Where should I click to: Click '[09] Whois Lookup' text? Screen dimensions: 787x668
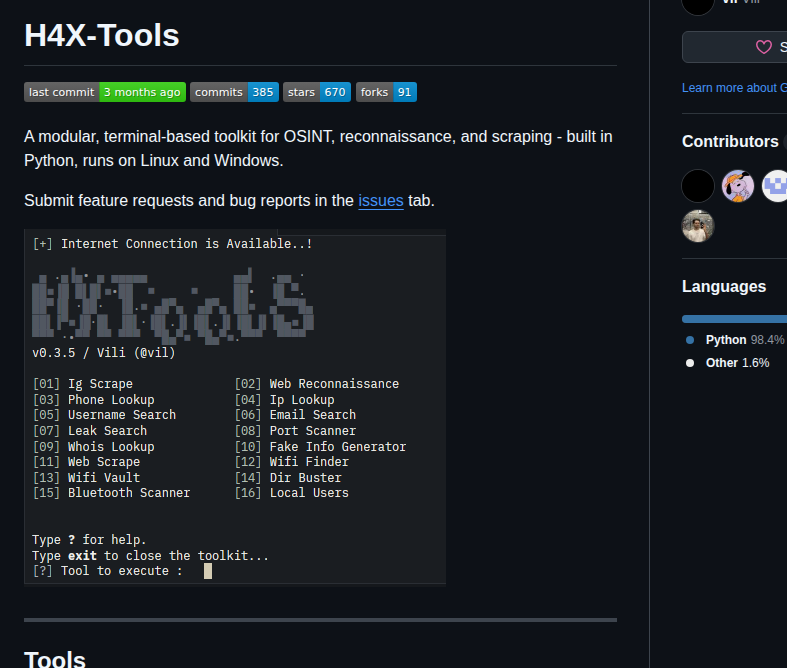(93, 447)
